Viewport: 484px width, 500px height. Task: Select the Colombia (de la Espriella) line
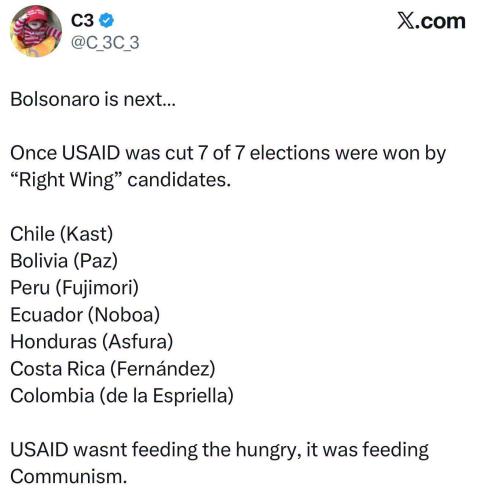pyautogui.click(x=122, y=396)
